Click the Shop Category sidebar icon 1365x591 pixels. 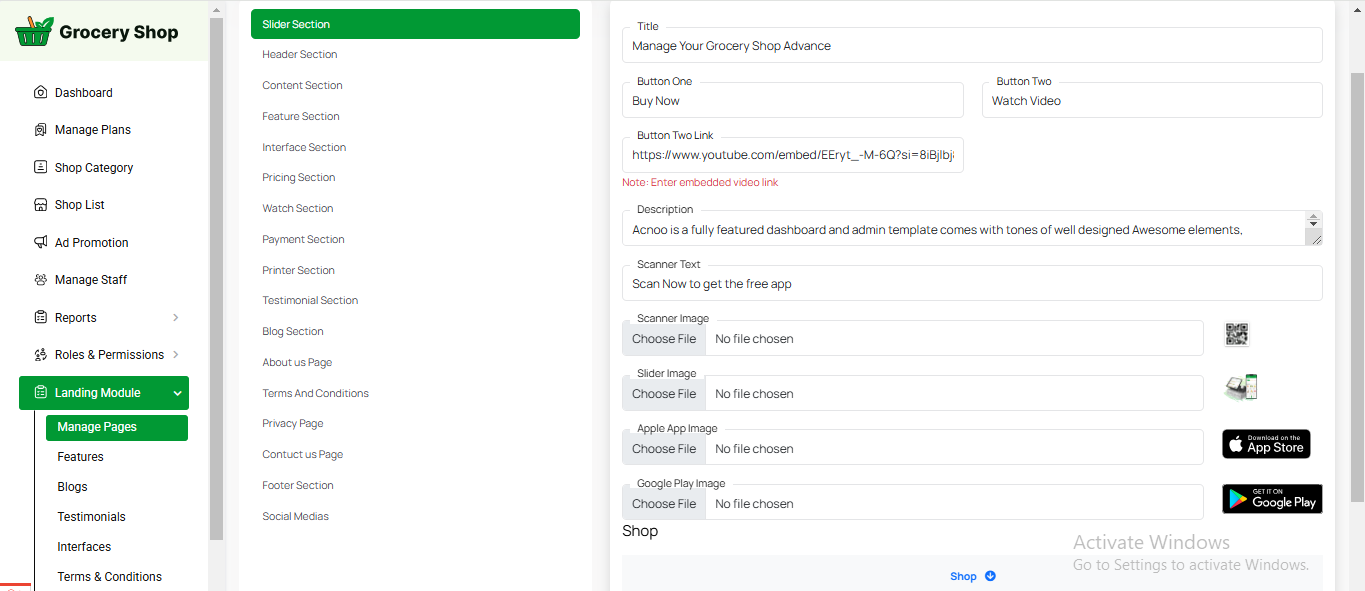(x=40, y=168)
